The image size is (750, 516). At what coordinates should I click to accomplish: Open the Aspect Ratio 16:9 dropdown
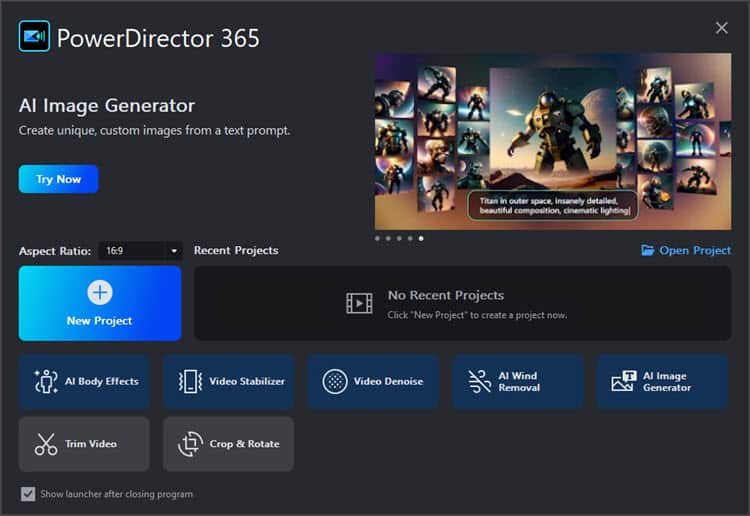point(140,251)
